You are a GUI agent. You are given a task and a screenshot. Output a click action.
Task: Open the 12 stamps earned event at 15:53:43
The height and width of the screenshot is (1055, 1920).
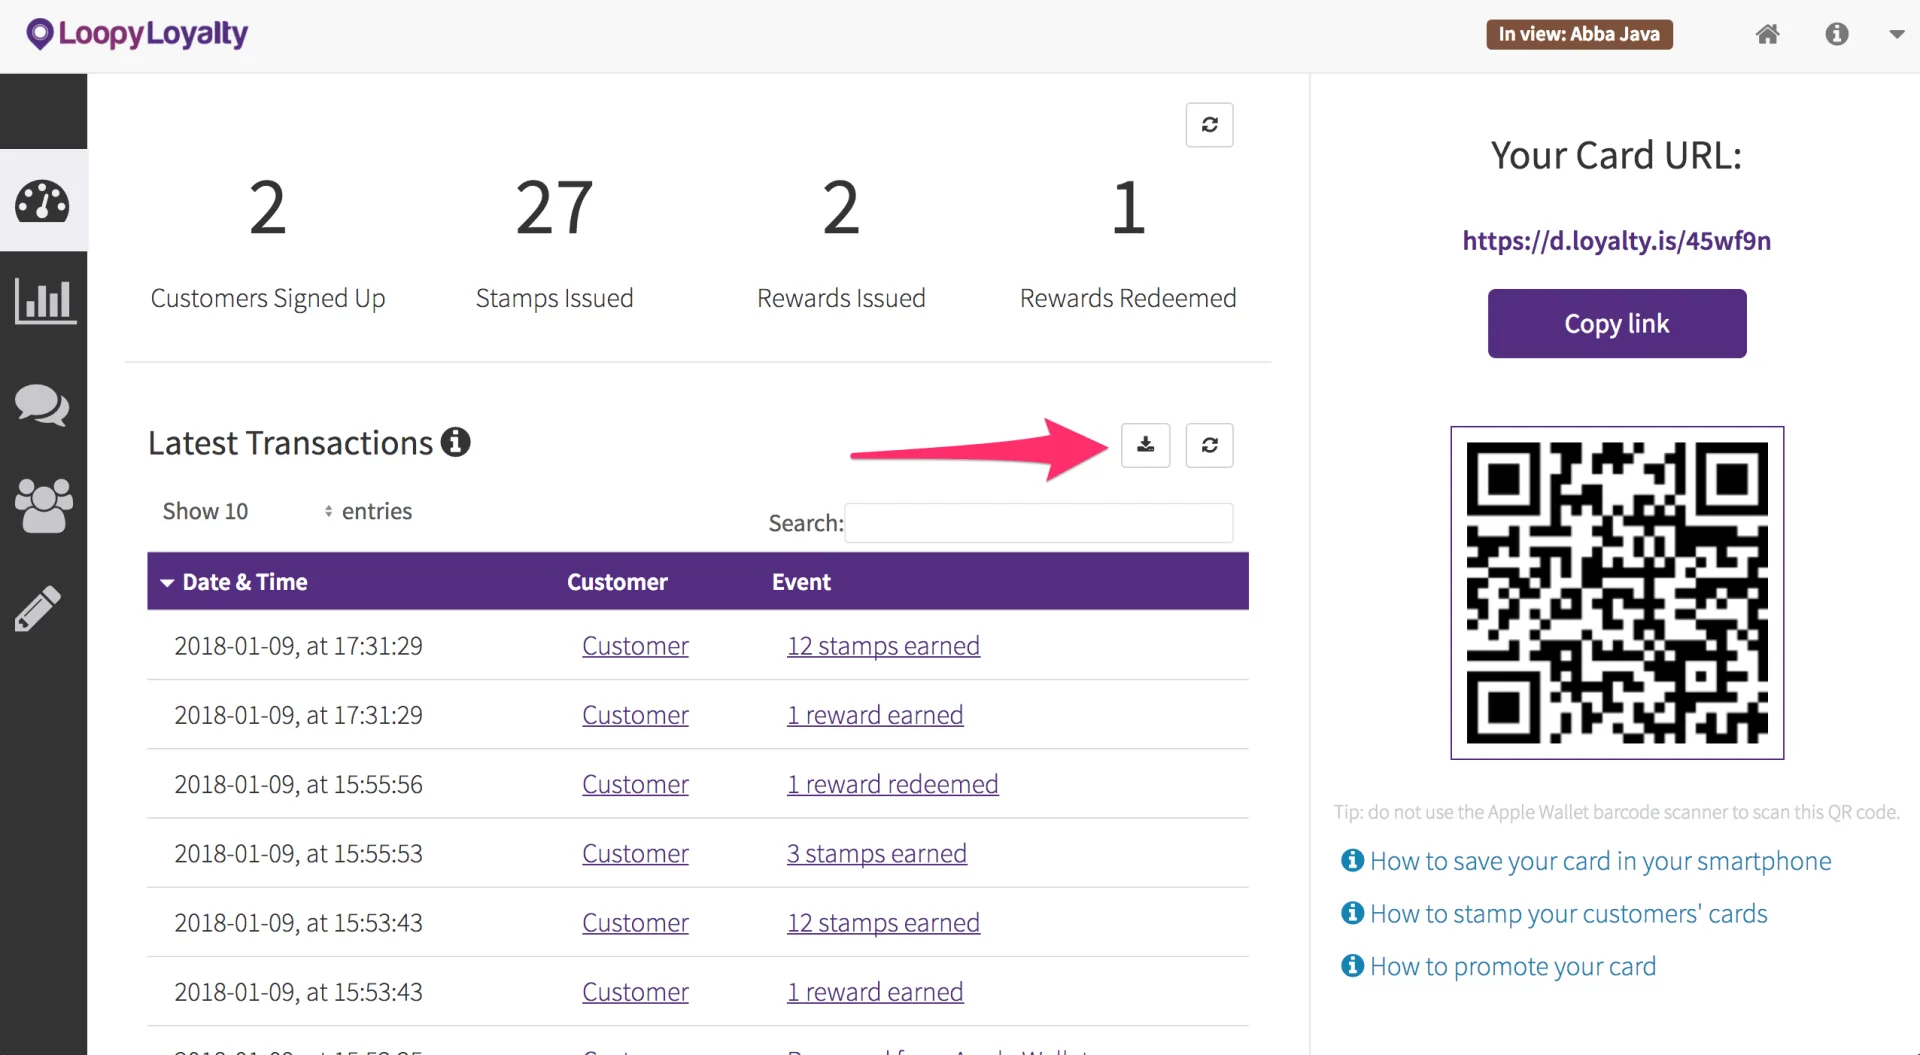click(x=883, y=922)
